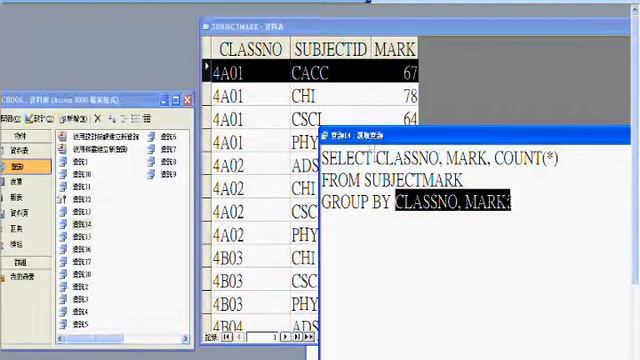Click the row selector of the CACC record
This screenshot has height=360, width=640.
coord(207,72)
